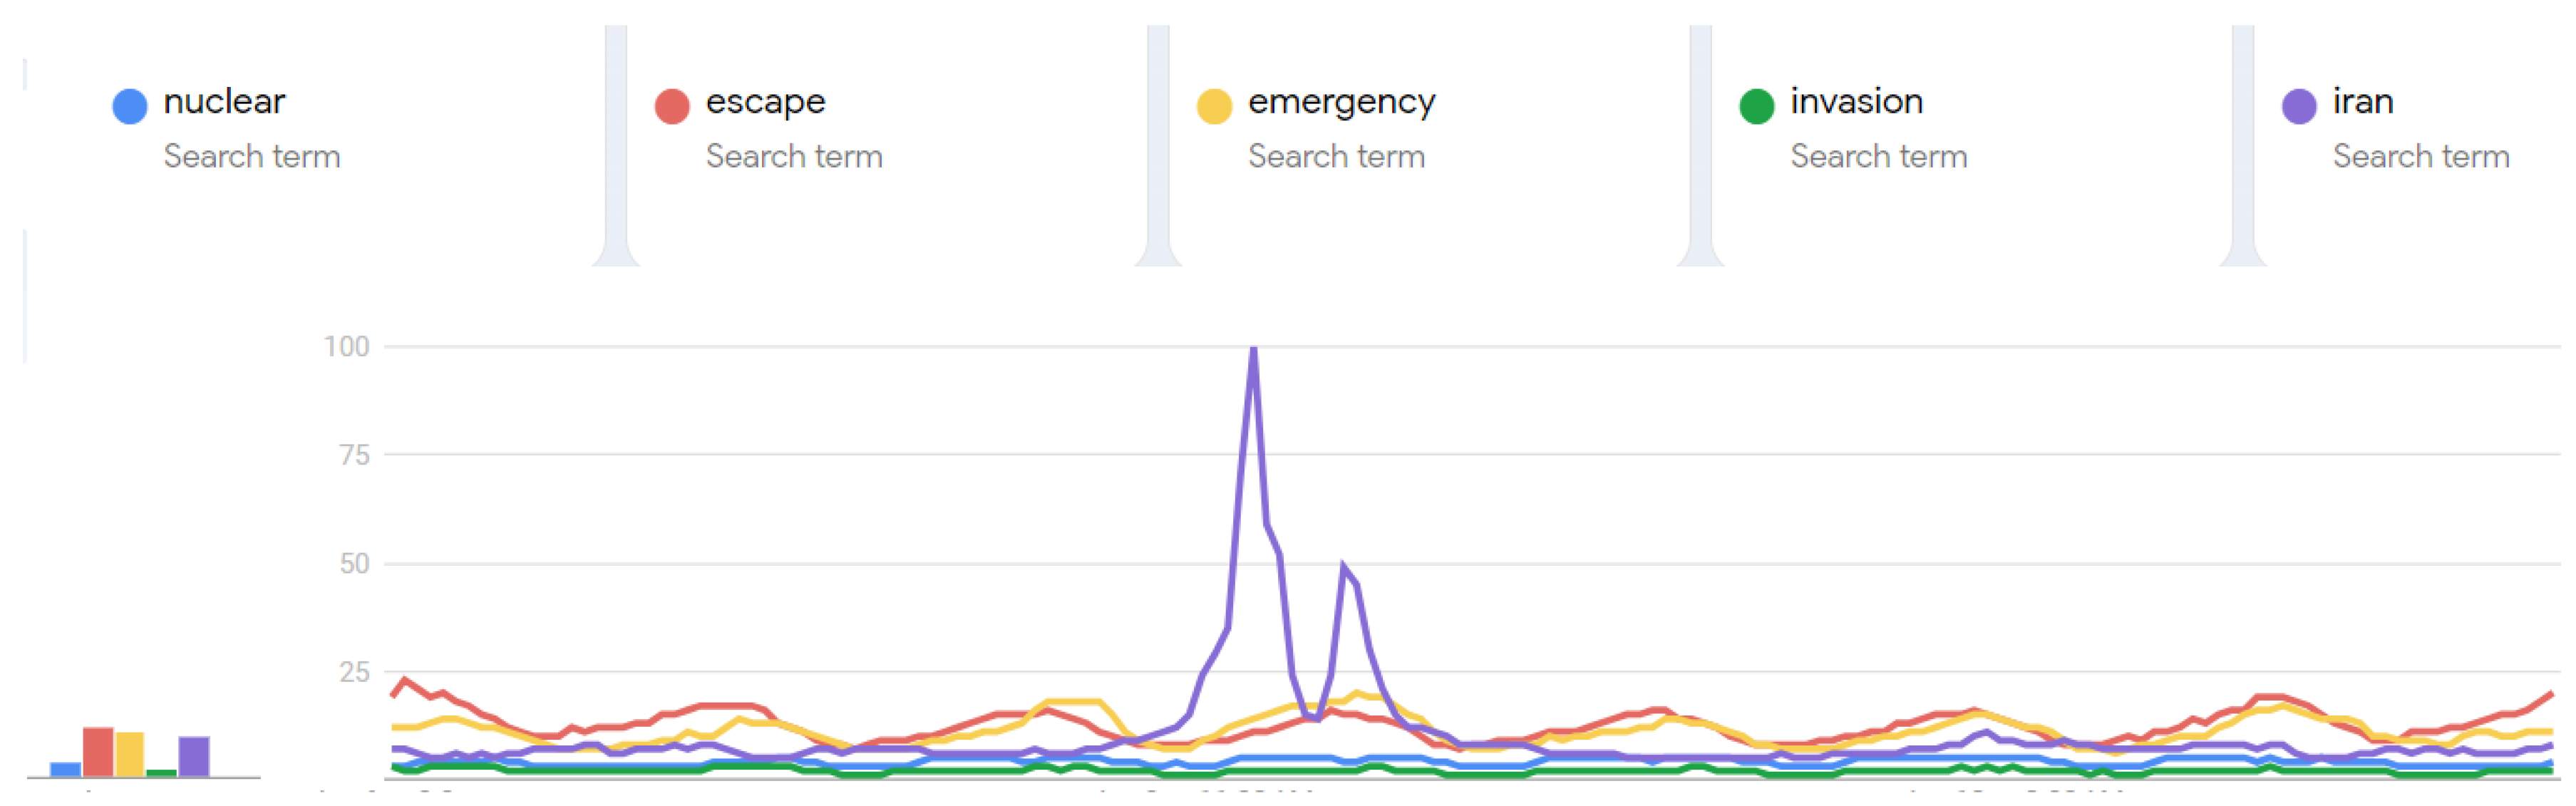Select the escape search term label
The image size is (2576, 806).
[765, 102]
